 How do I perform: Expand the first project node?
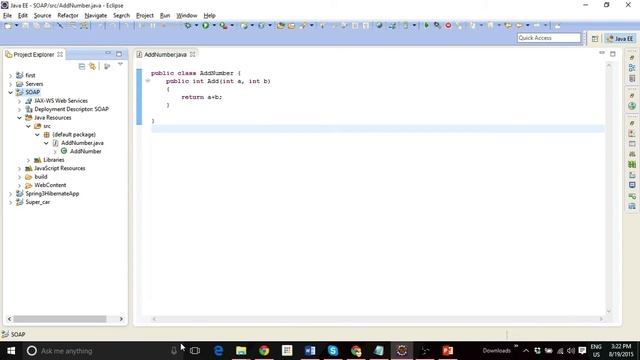coord(11,76)
